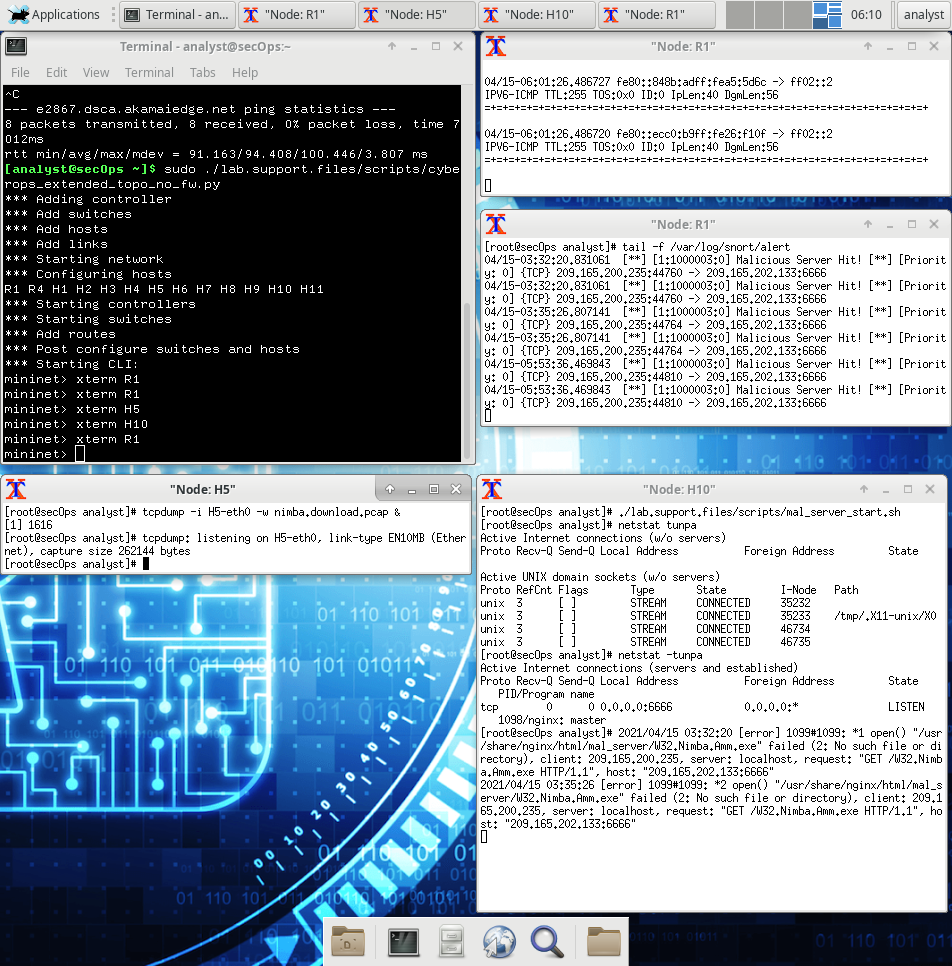Open the web browser globe icon in dock

pos(499,941)
